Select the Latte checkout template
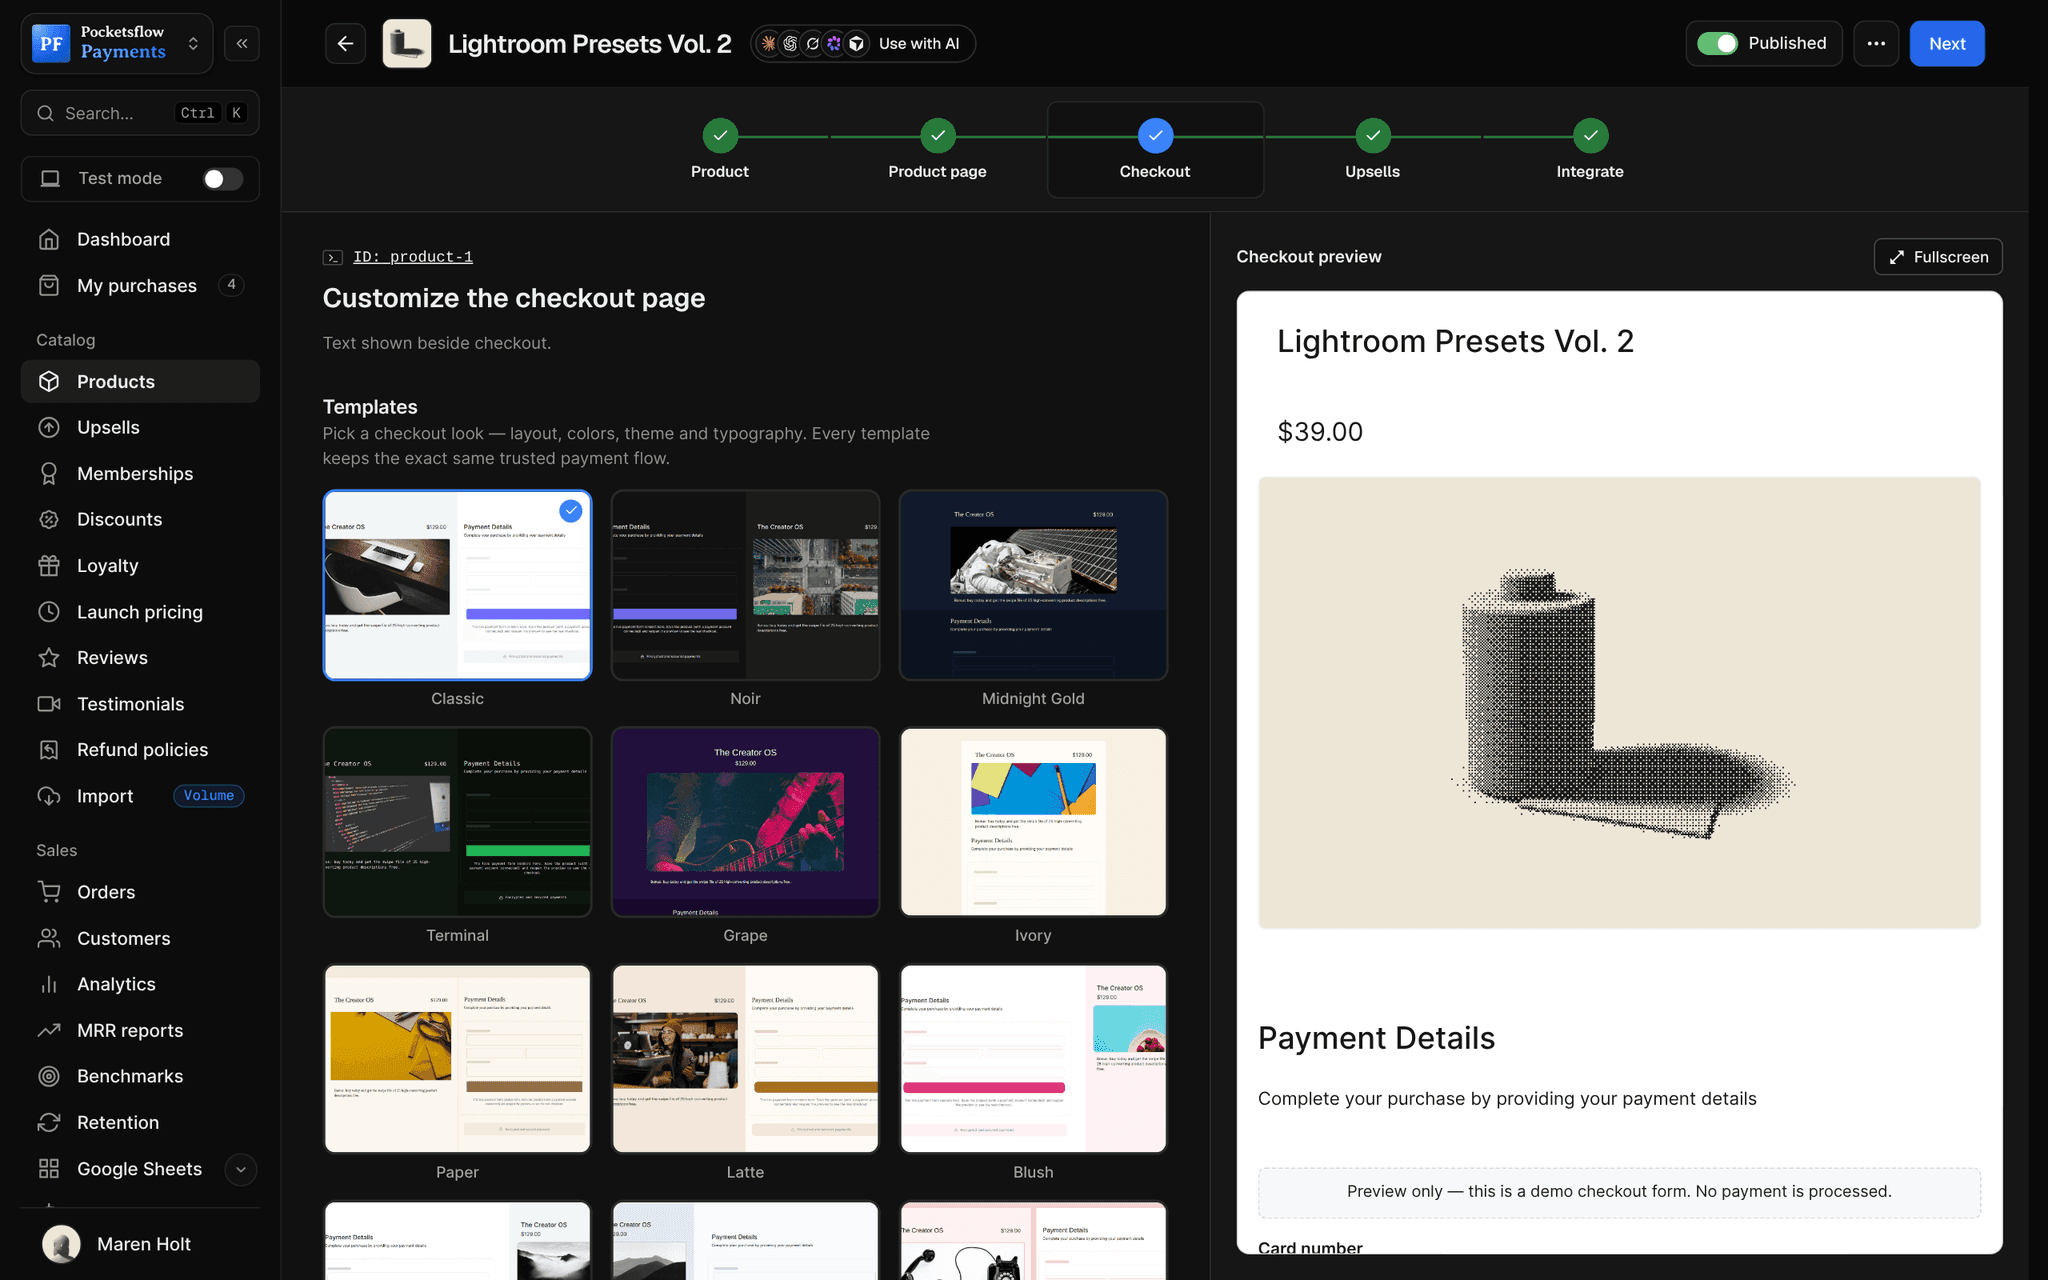2048x1280 pixels. tap(745, 1059)
